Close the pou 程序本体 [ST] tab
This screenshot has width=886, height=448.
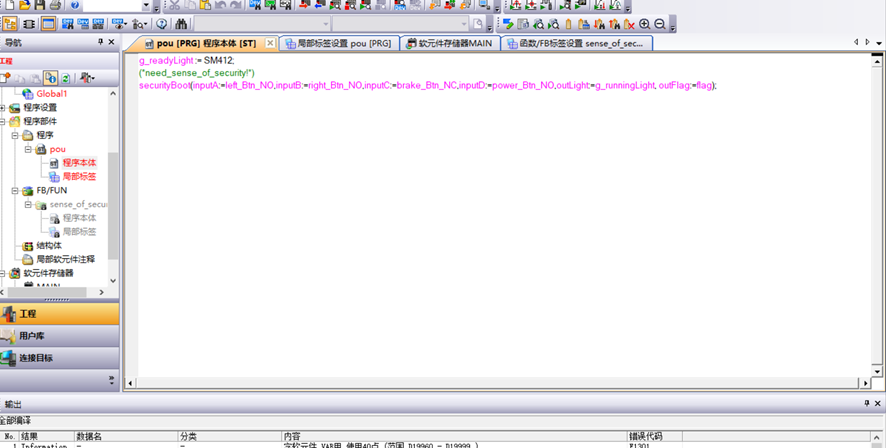tap(270, 44)
